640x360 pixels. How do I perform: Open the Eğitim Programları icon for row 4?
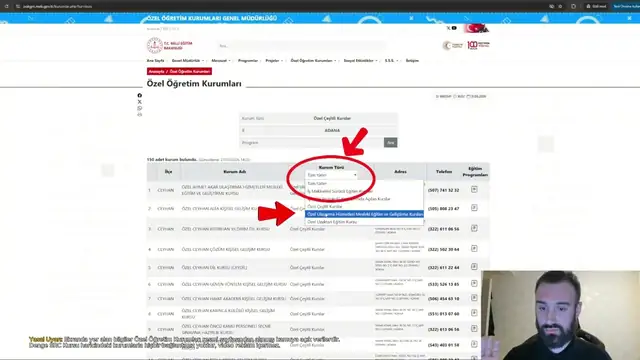[474, 248]
